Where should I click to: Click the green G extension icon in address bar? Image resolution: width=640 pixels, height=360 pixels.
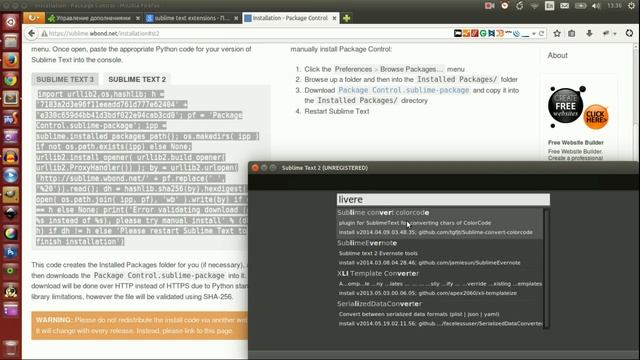[x=483, y=33]
